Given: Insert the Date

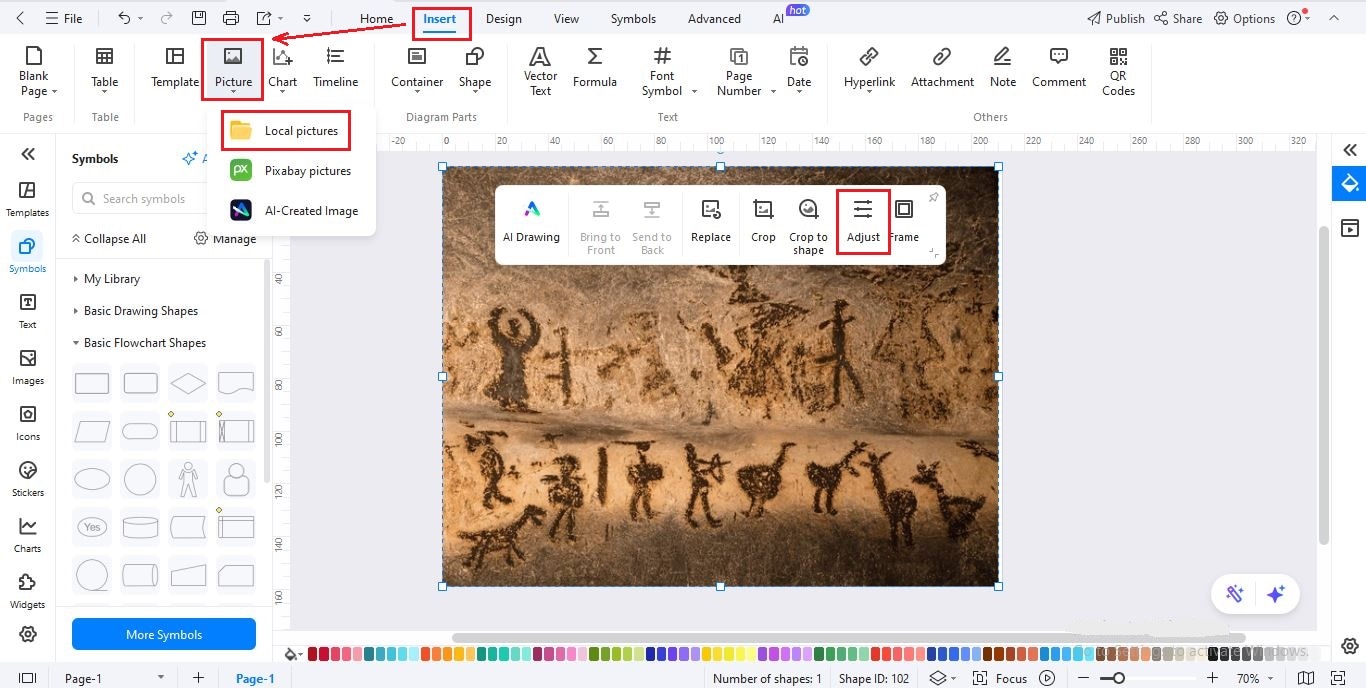Looking at the screenshot, I should point(799,70).
